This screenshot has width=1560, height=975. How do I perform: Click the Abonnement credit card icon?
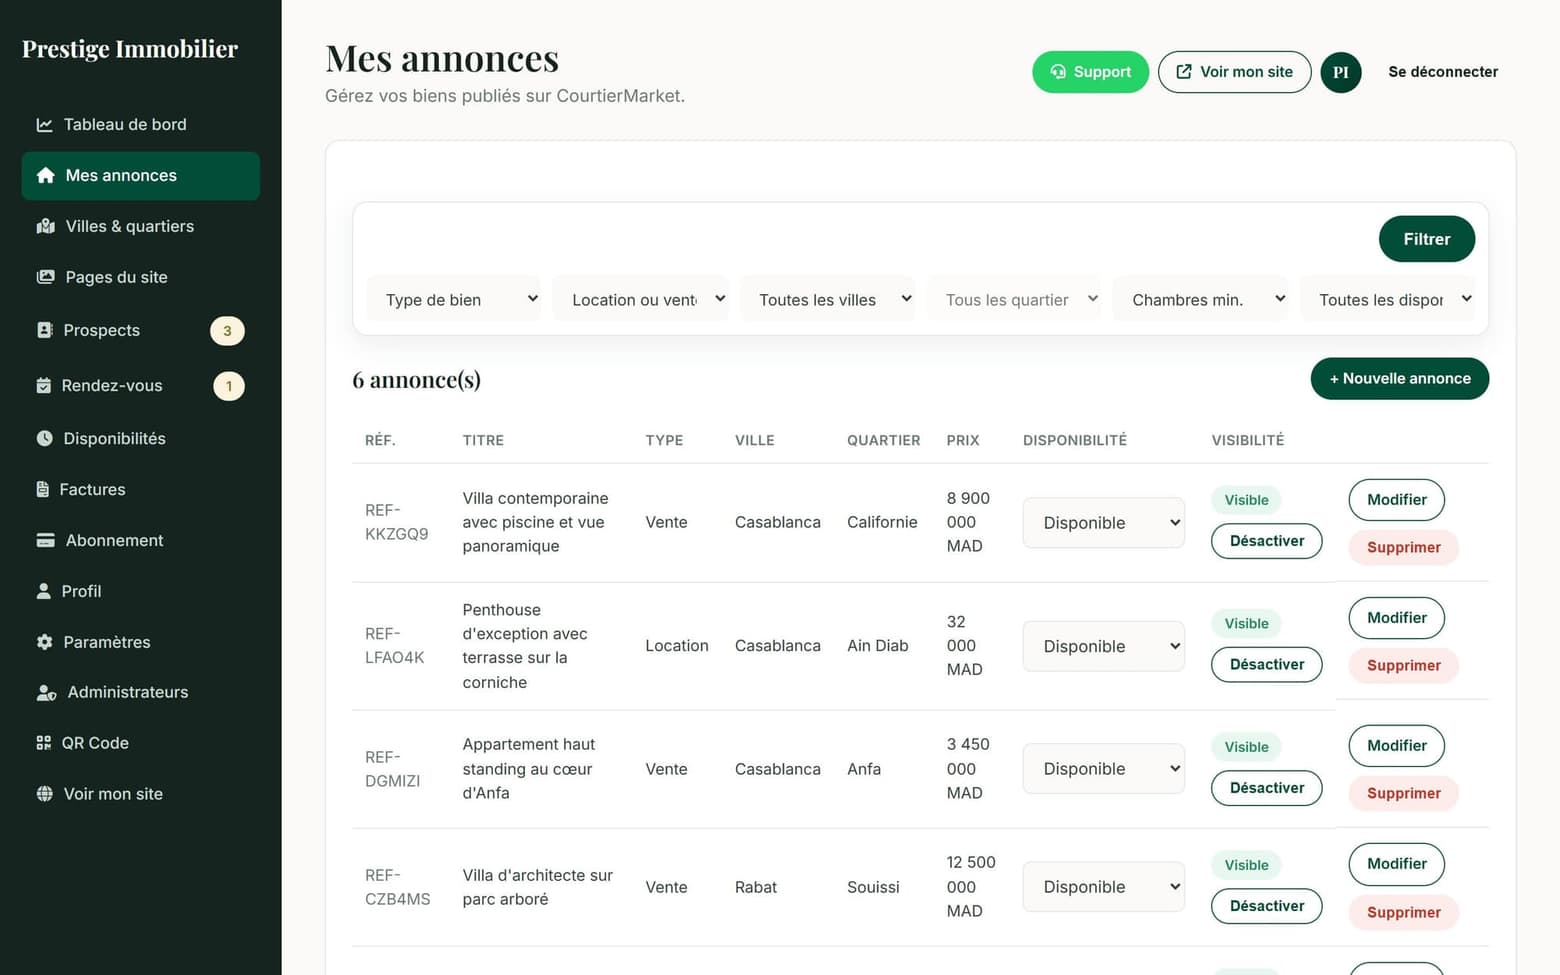[x=45, y=540]
